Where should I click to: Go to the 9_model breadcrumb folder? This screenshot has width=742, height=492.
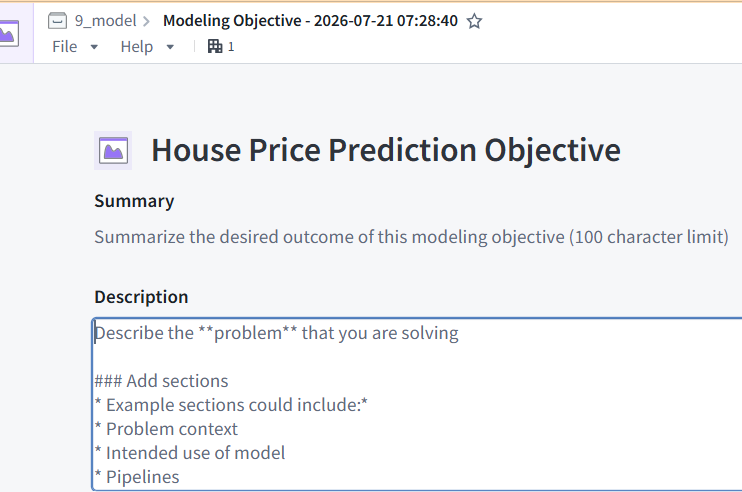click(x=105, y=21)
